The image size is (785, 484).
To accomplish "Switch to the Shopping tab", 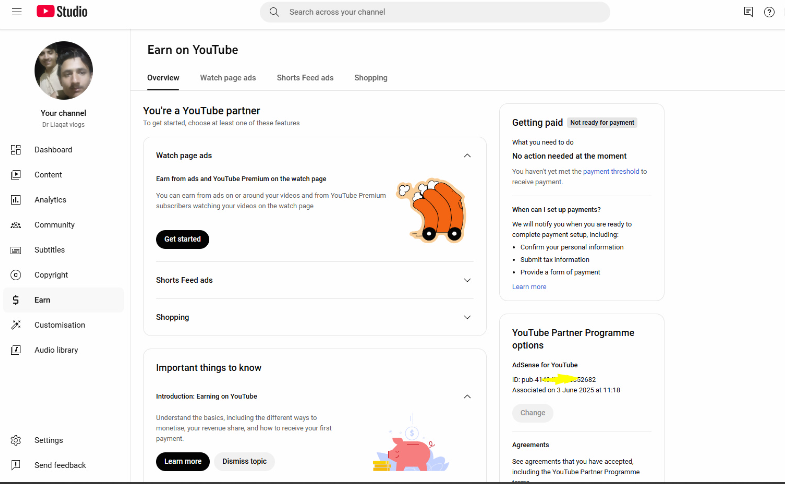I will pos(371,78).
